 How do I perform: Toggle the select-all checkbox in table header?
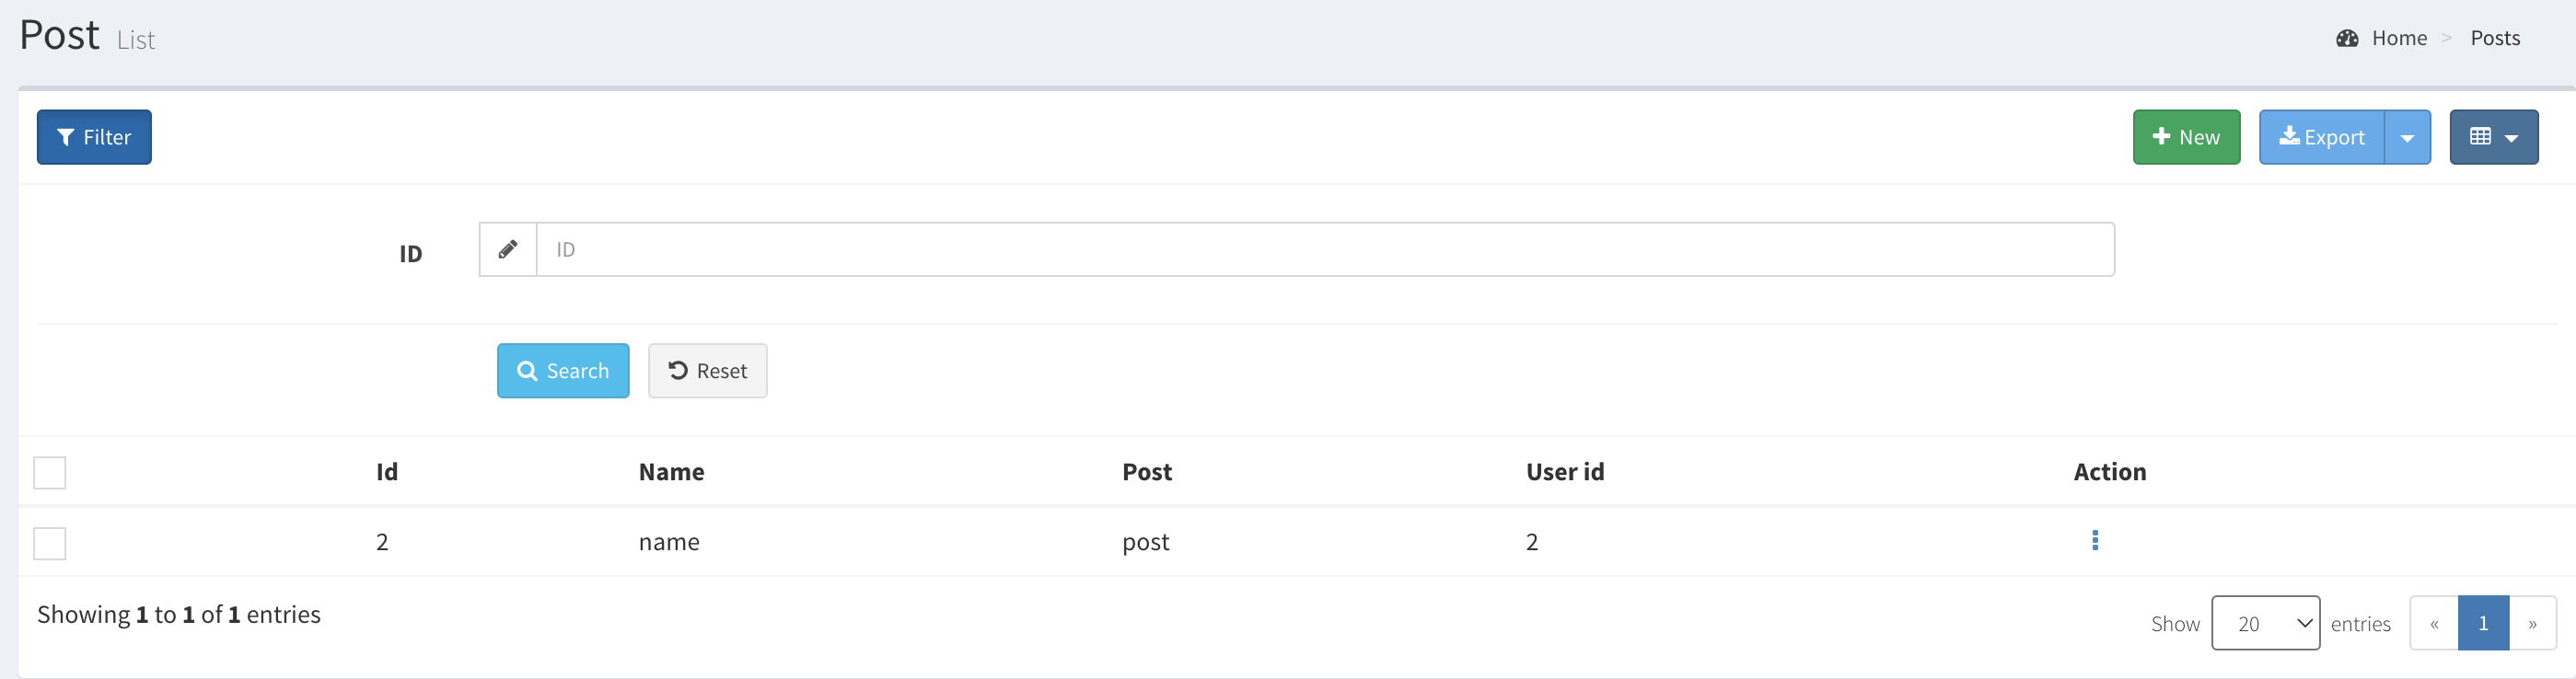pyautogui.click(x=50, y=472)
